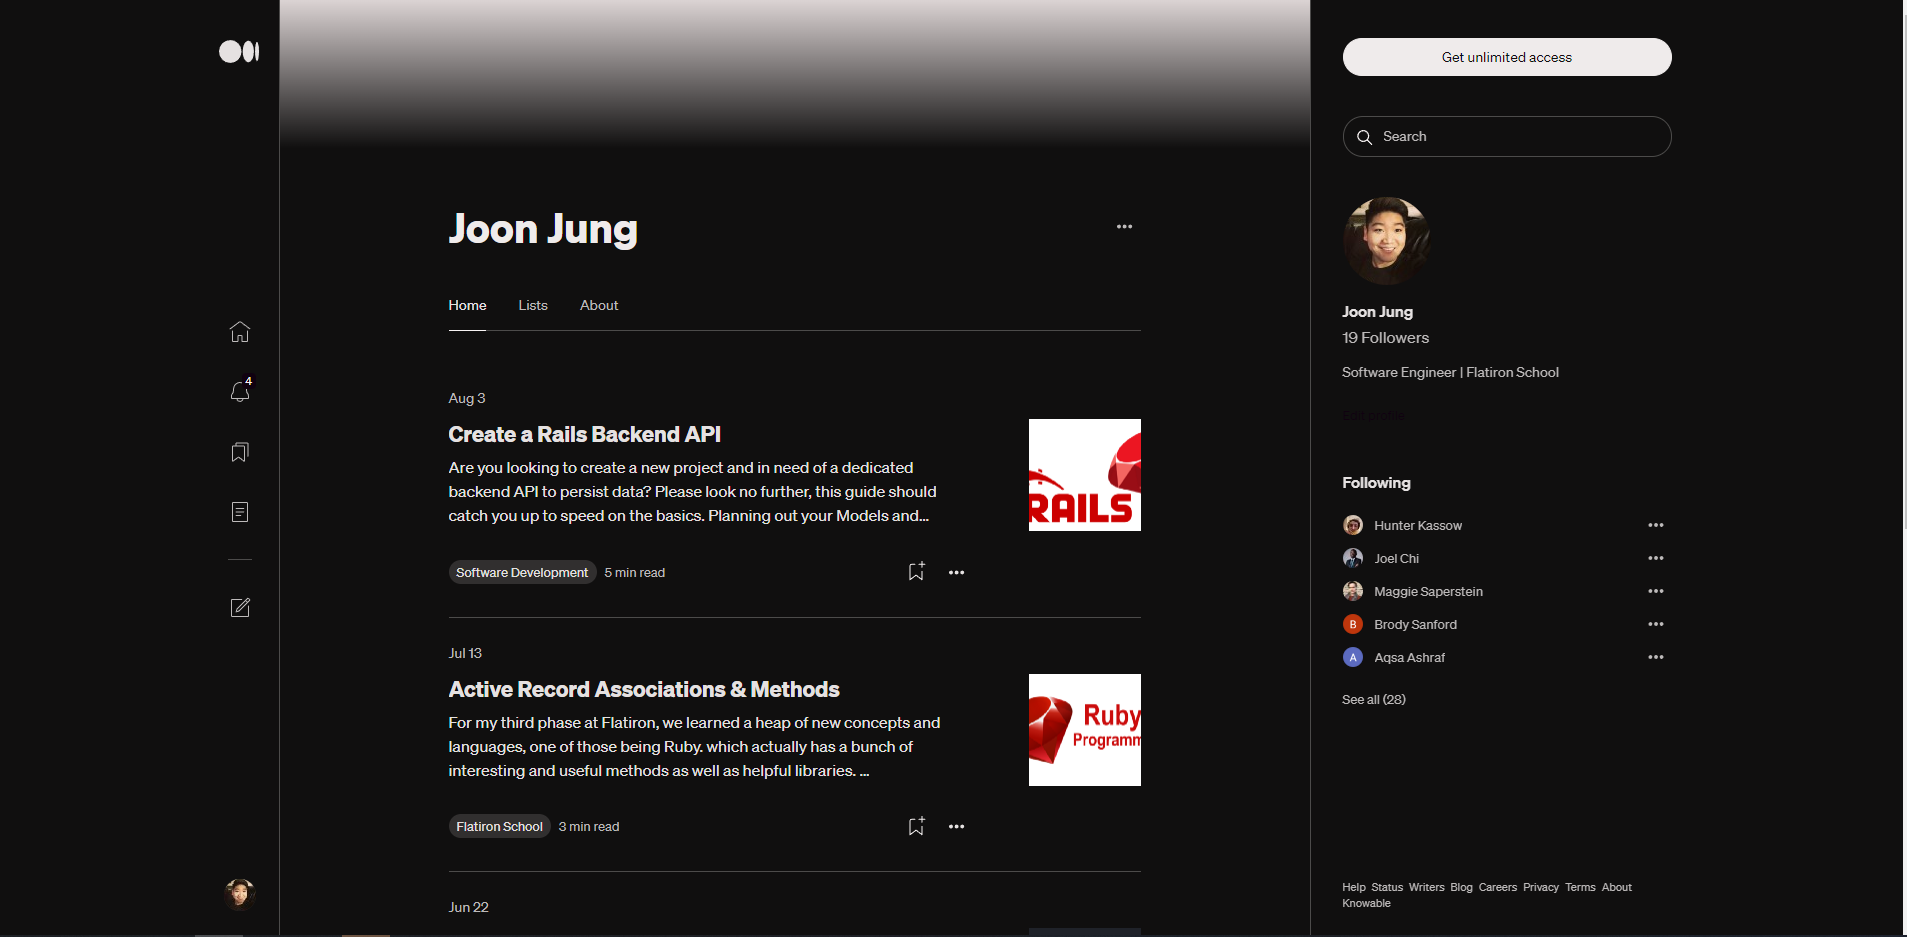Start a new story with the write icon

tap(239, 607)
